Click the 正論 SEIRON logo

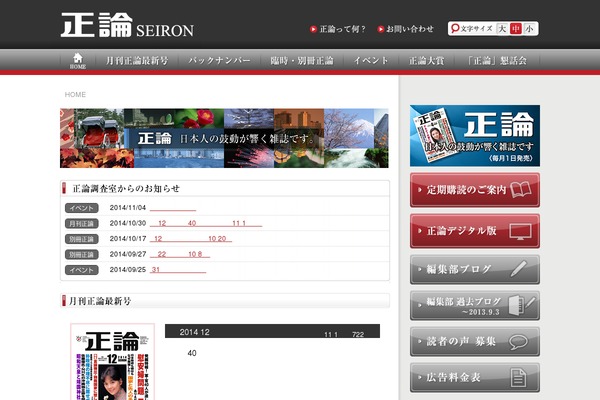coord(127,25)
